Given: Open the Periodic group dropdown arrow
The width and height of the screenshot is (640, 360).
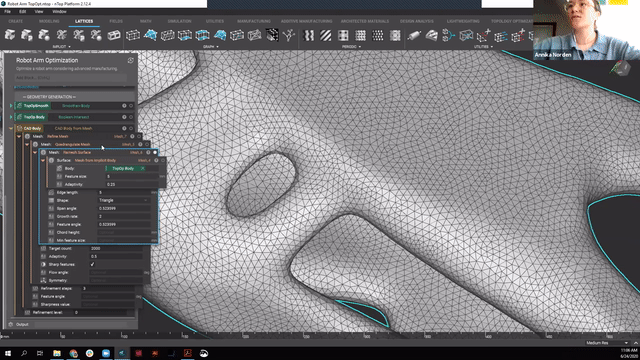Looking at the screenshot, I should 360,47.
